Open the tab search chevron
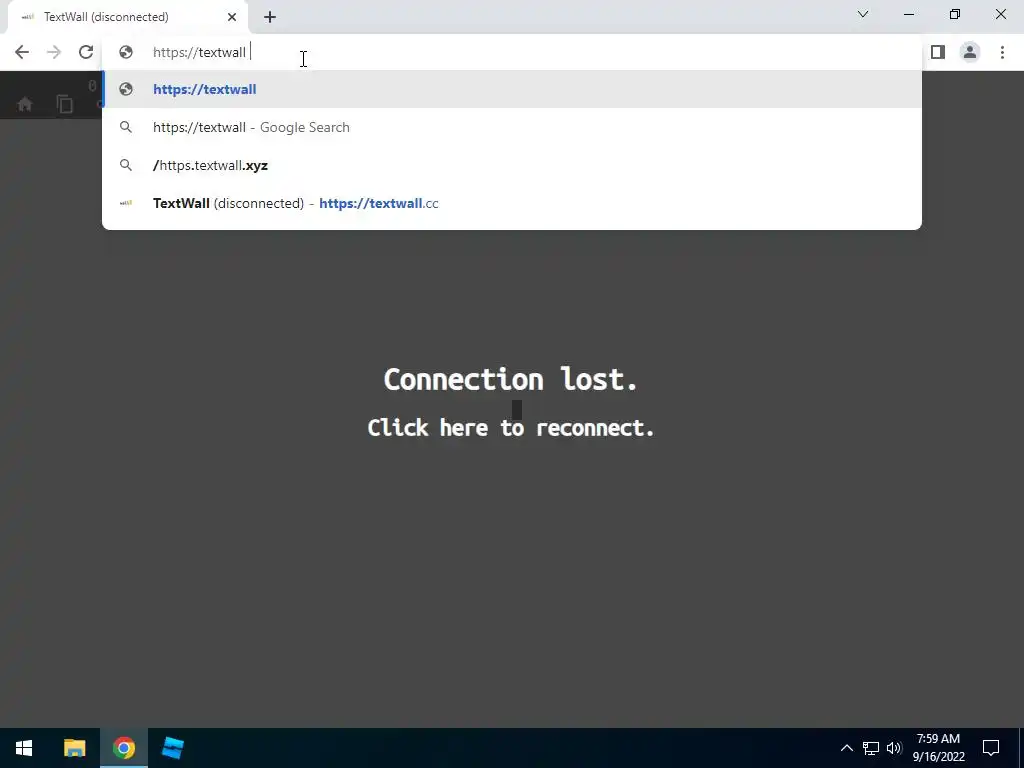The image size is (1024, 768). [x=863, y=14]
